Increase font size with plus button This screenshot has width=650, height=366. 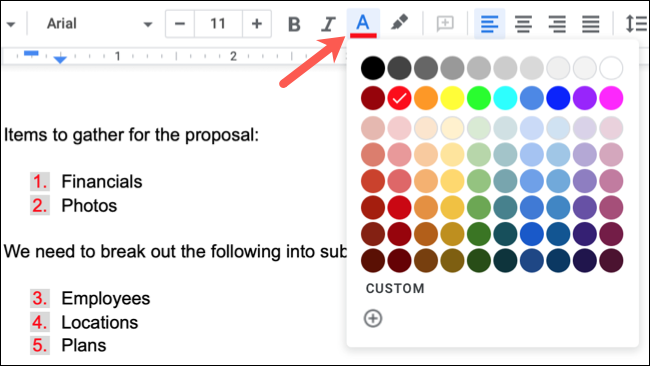(x=257, y=24)
